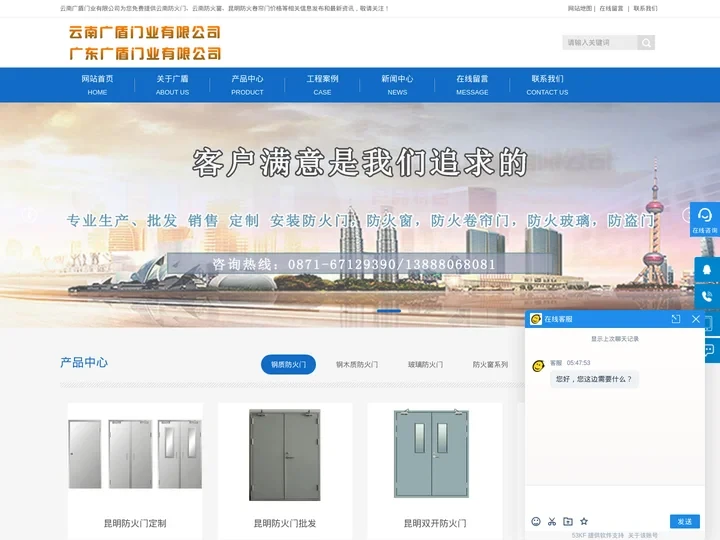Select the 钢质防火门 product tab
720x540 pixels.
tap(288, 365)
